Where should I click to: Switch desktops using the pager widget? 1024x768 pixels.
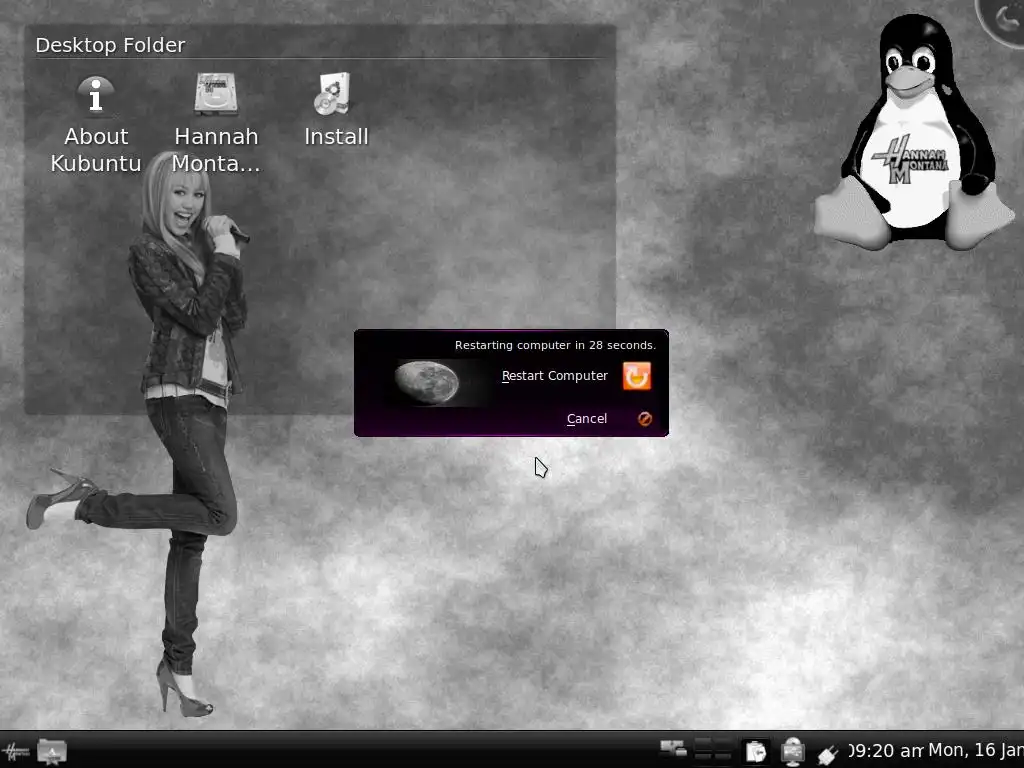(x=712, y=750)
